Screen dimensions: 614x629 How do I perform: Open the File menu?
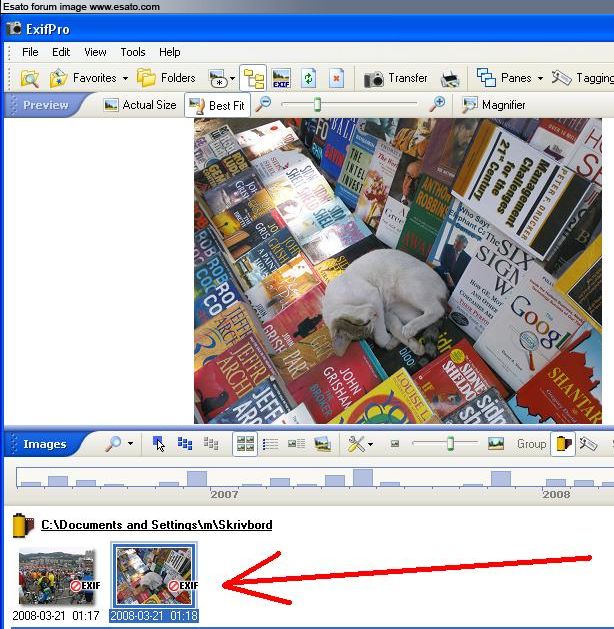click(30, 52)
